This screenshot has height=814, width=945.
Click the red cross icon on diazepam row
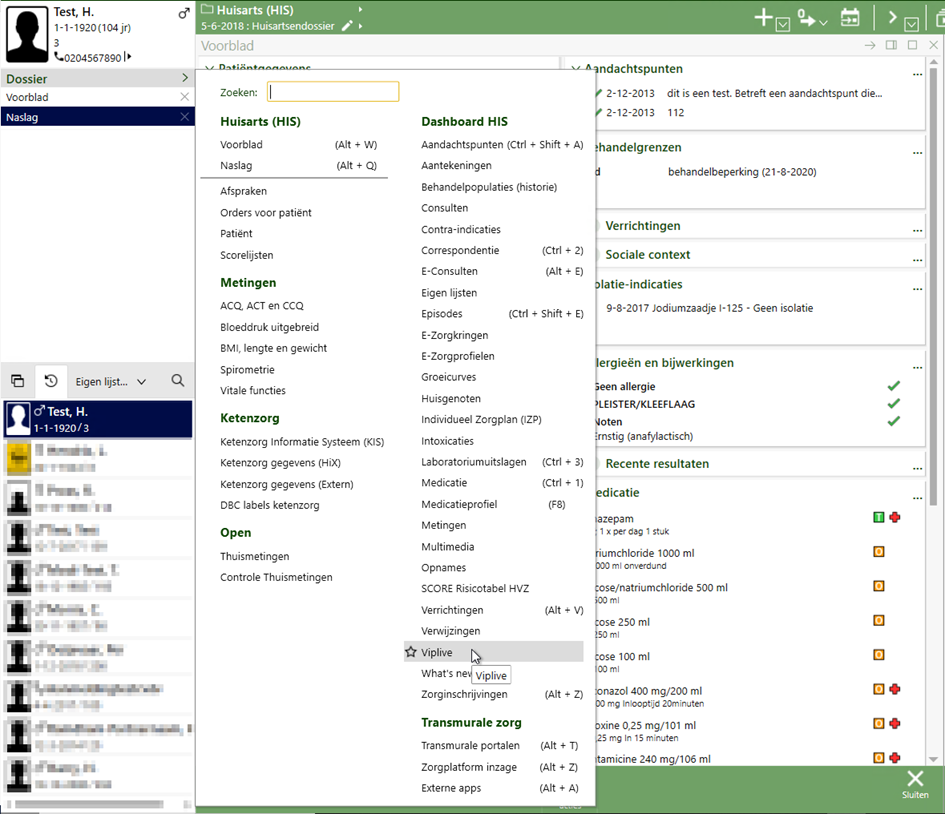(x=895, y=517)
